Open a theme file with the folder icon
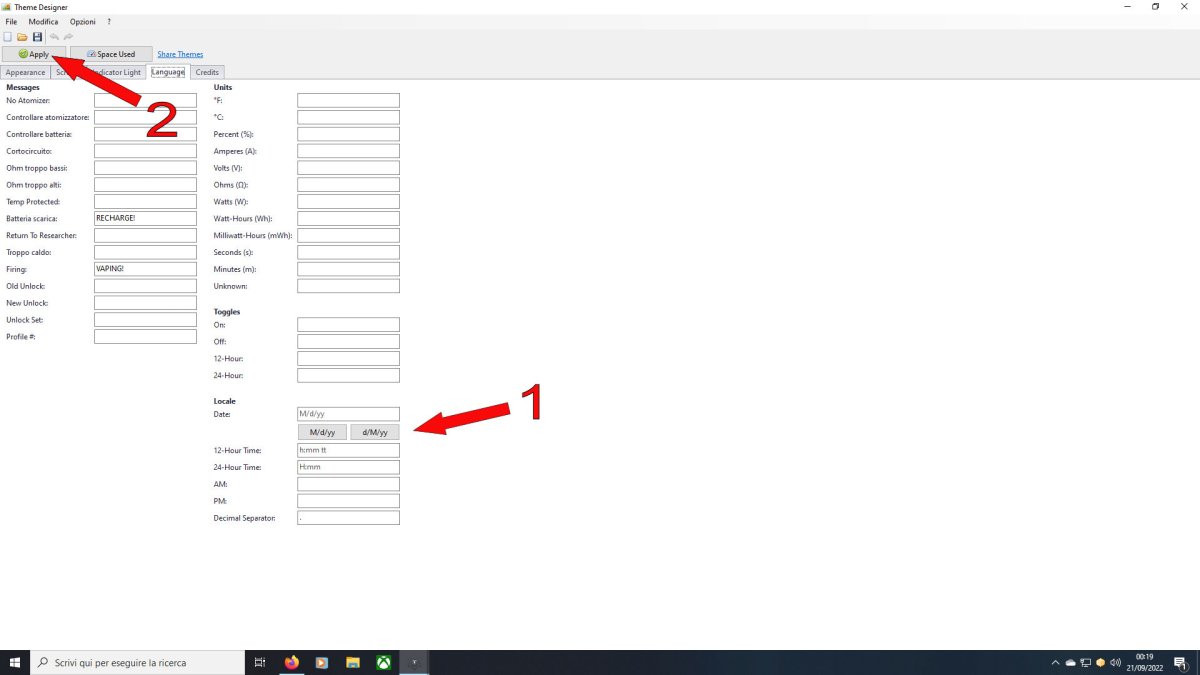The image size is (1200, 675). coord(22,37)
